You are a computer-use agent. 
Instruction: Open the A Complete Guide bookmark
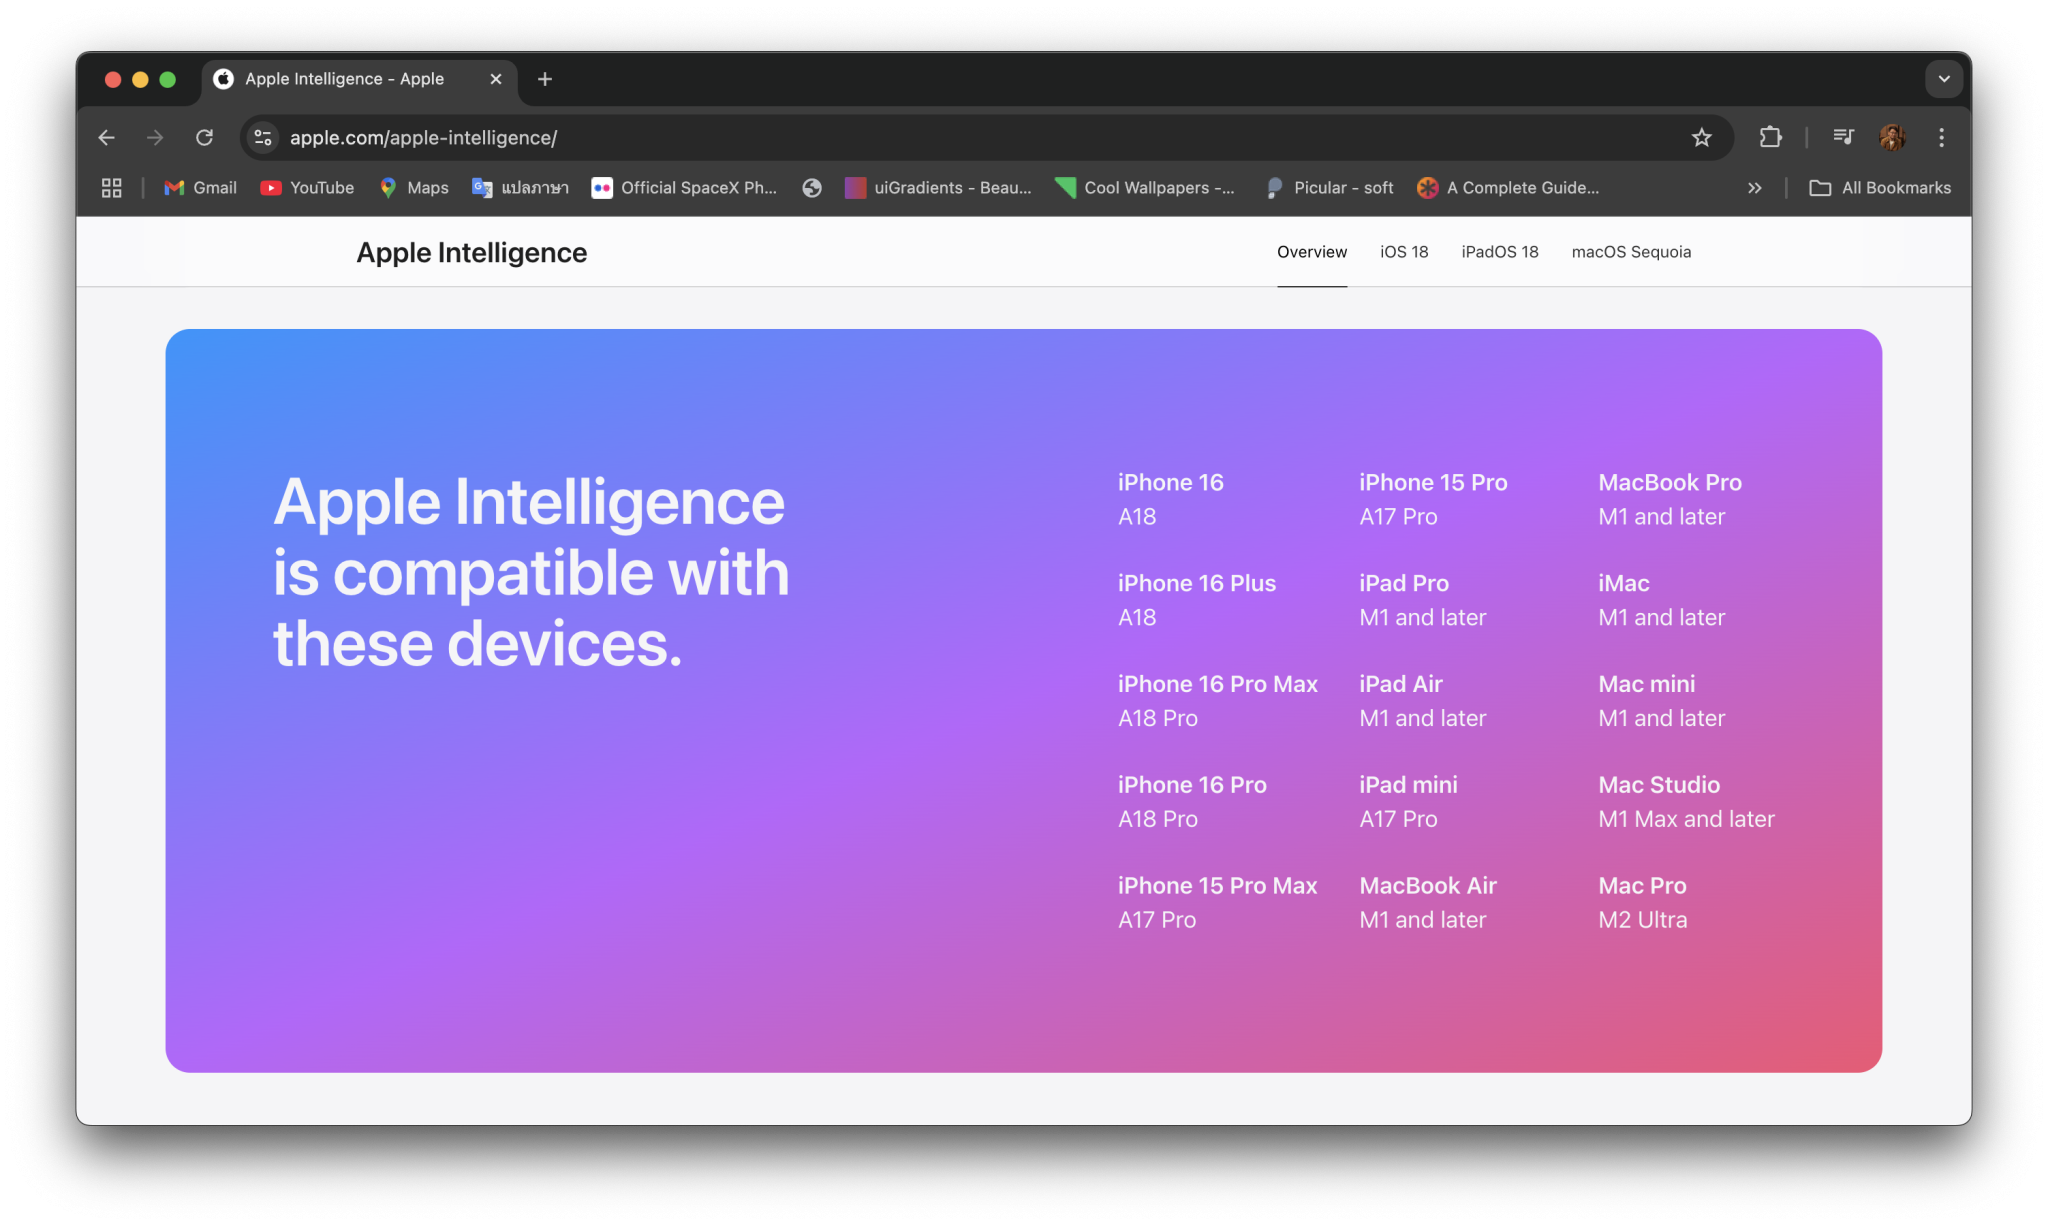coord(1508,188)
